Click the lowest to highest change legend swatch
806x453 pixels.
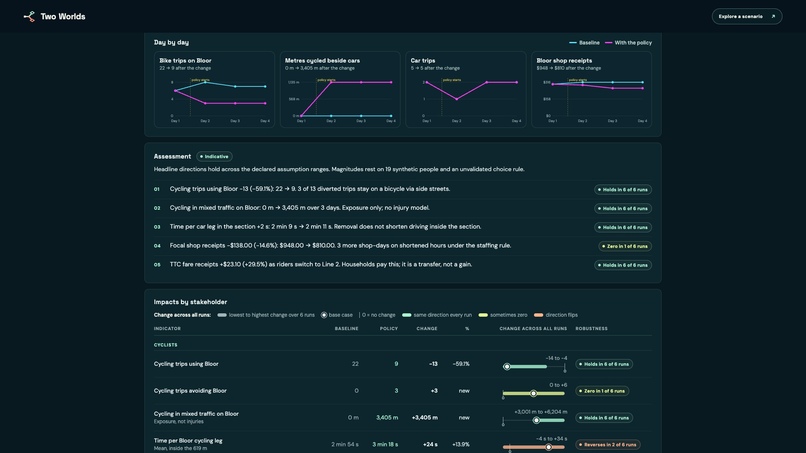[x=222, y=315]
